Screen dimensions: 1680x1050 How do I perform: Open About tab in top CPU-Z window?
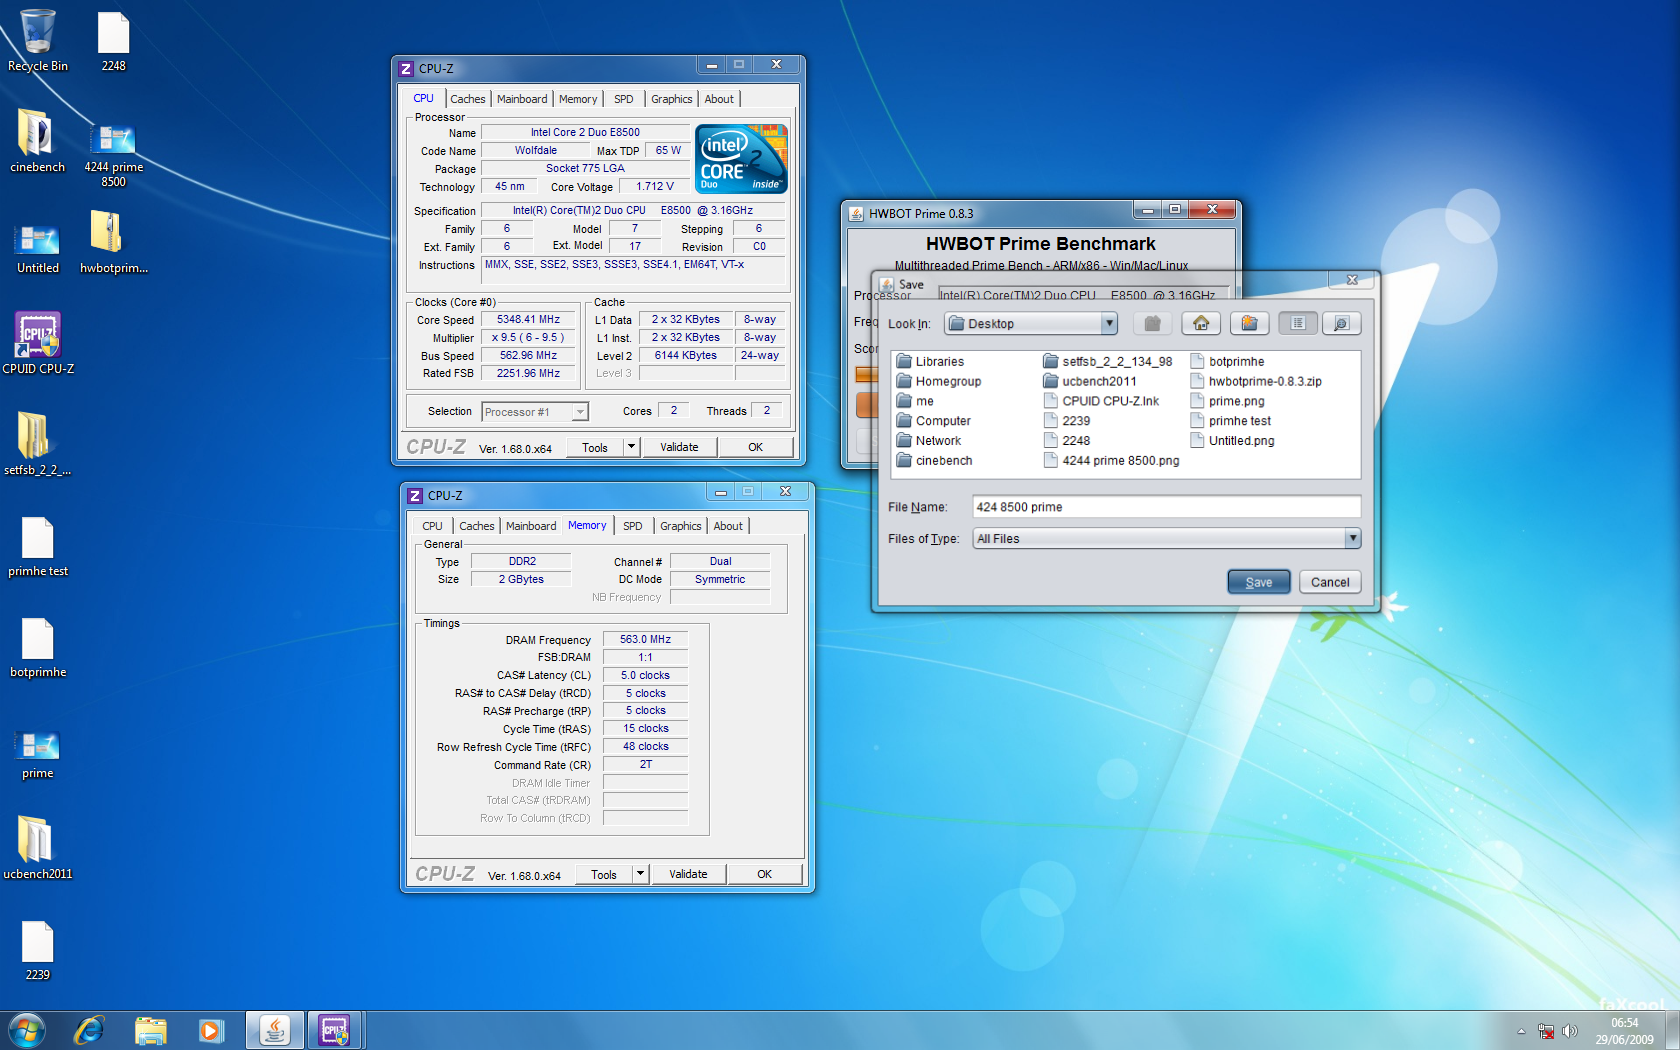[719, 99]
